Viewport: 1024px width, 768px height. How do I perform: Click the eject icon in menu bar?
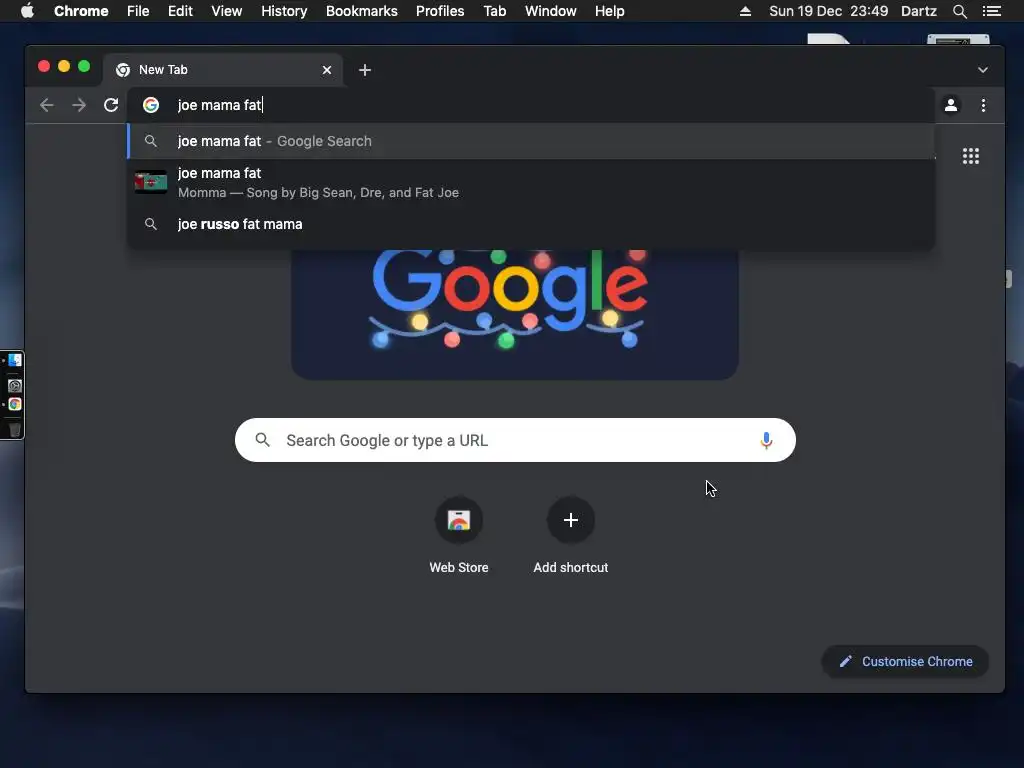coord(745,11)
